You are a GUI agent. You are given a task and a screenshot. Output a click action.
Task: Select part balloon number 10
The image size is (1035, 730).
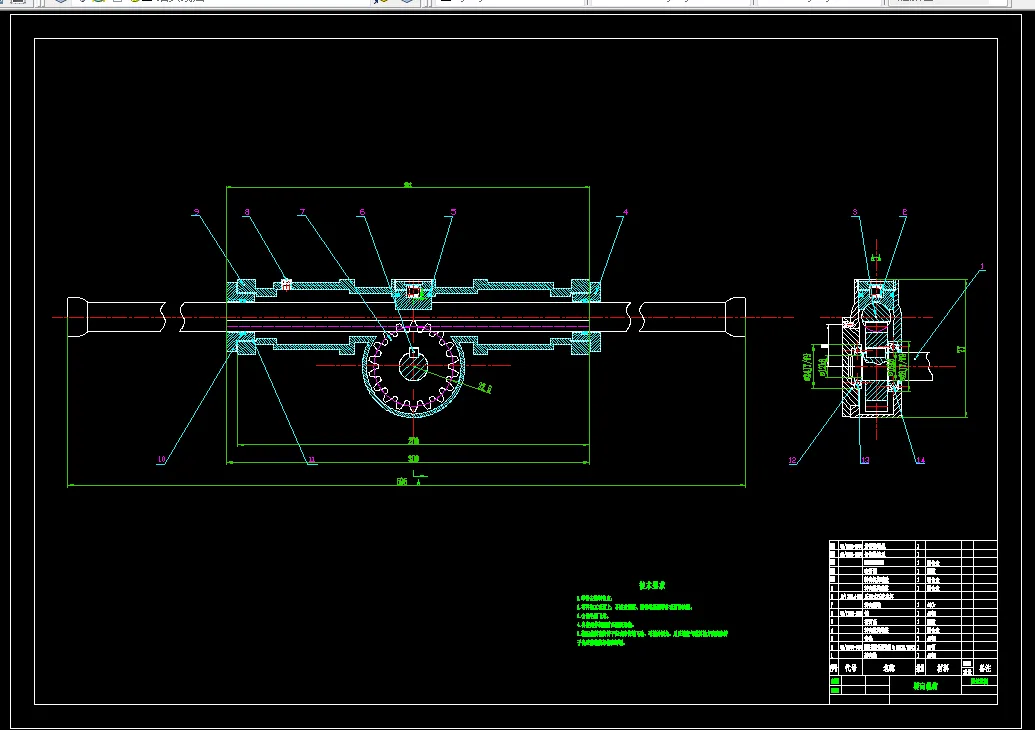(161, 460)
